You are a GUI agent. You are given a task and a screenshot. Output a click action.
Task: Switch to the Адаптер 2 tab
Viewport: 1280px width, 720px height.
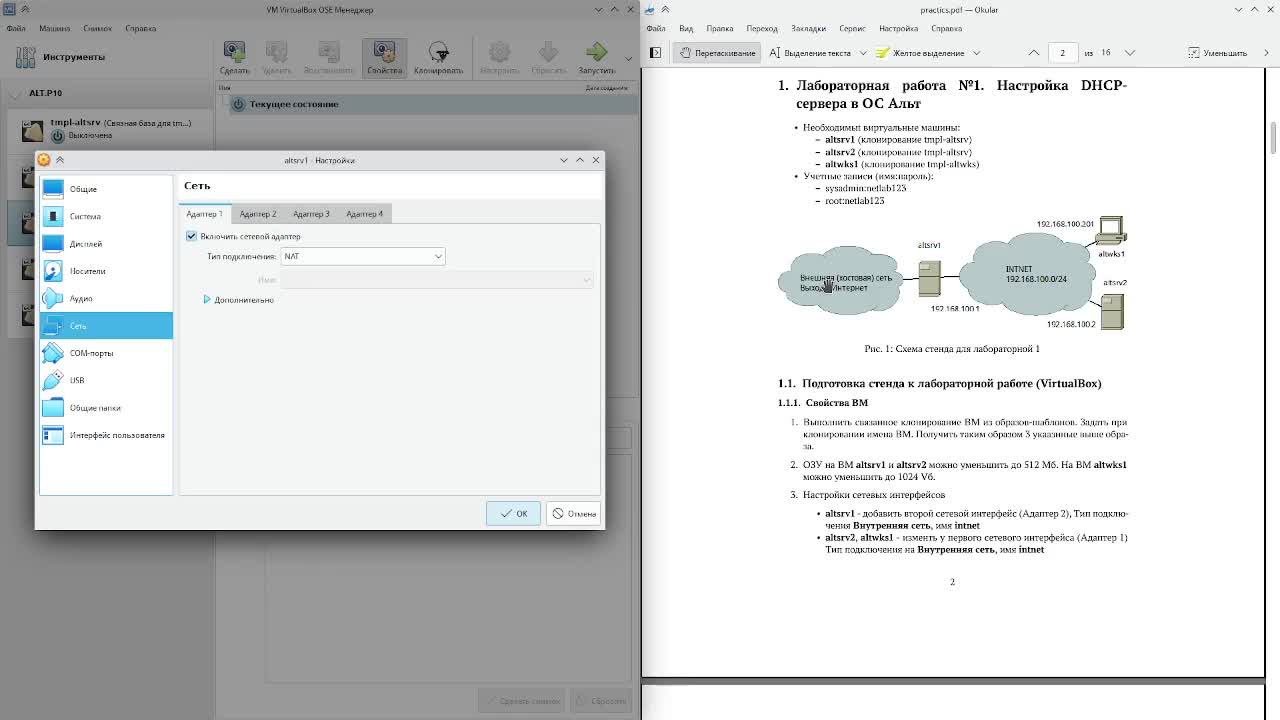[258, 214]
